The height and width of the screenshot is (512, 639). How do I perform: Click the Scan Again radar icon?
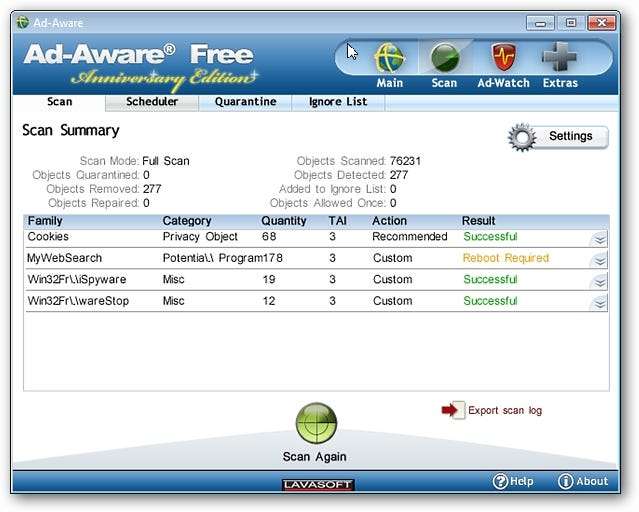[x=316, y=423]
